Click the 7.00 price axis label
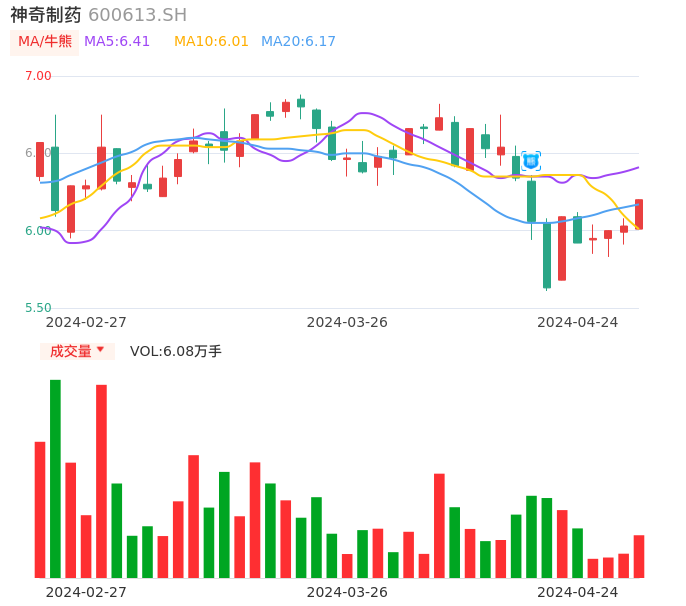The height and width of the screenshot is (606, 686). (x=38, y=76)
